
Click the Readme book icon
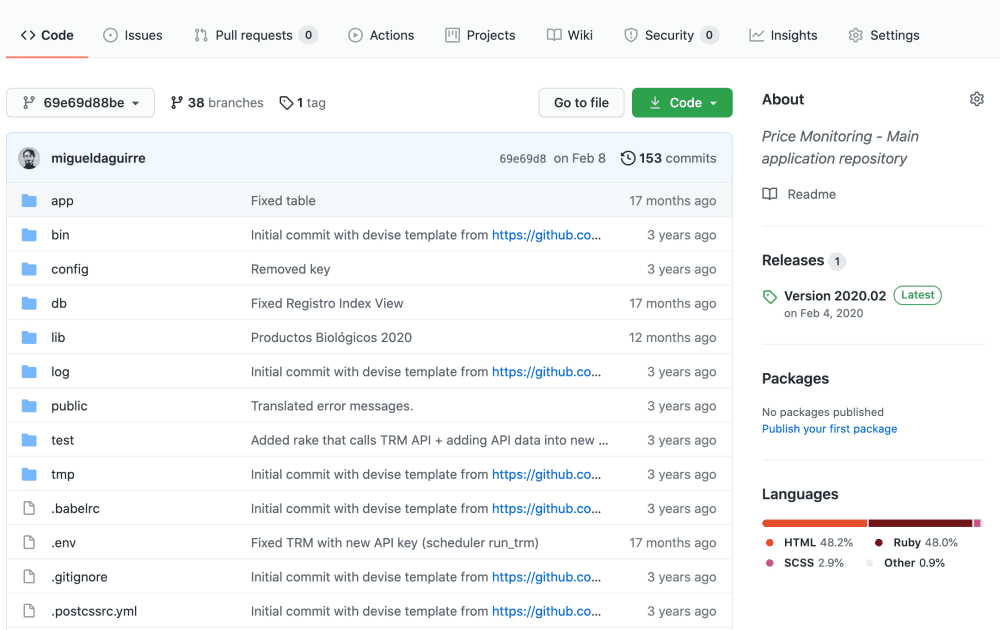coord(770,194)
